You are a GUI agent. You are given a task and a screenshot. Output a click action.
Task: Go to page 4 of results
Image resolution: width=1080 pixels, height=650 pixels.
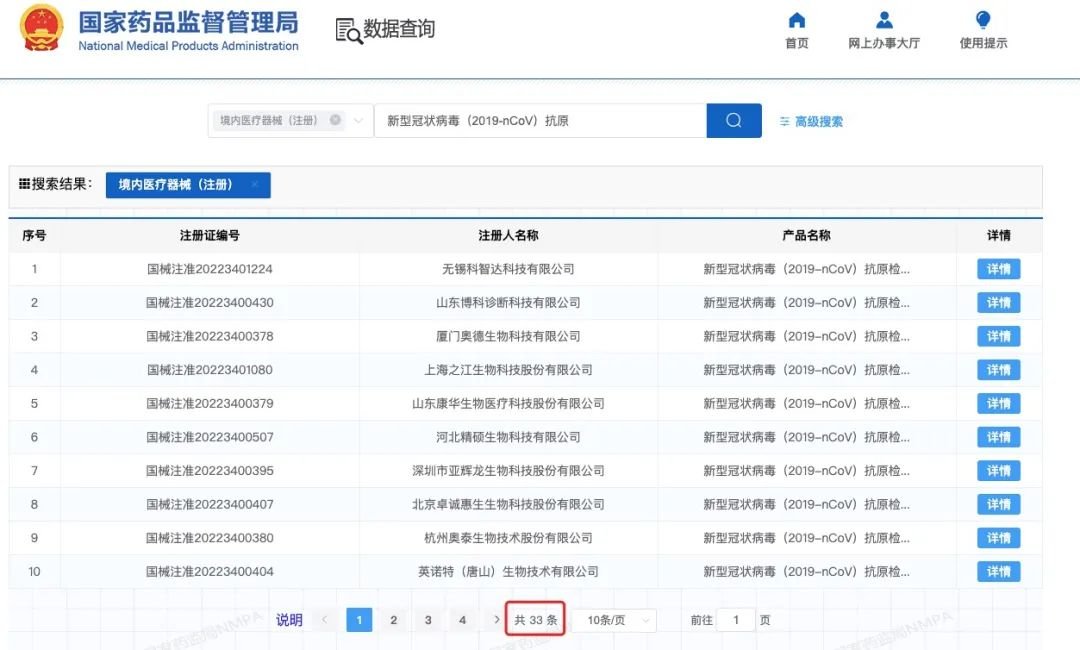pos(462,620)
